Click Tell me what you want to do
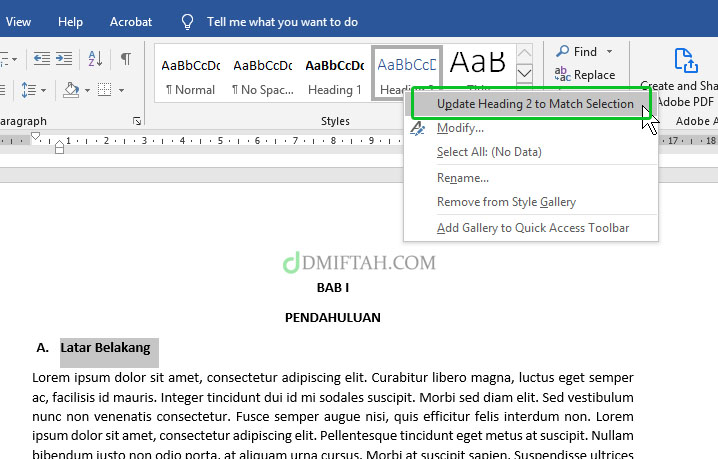The image size is (718, 459). (282, 22)
